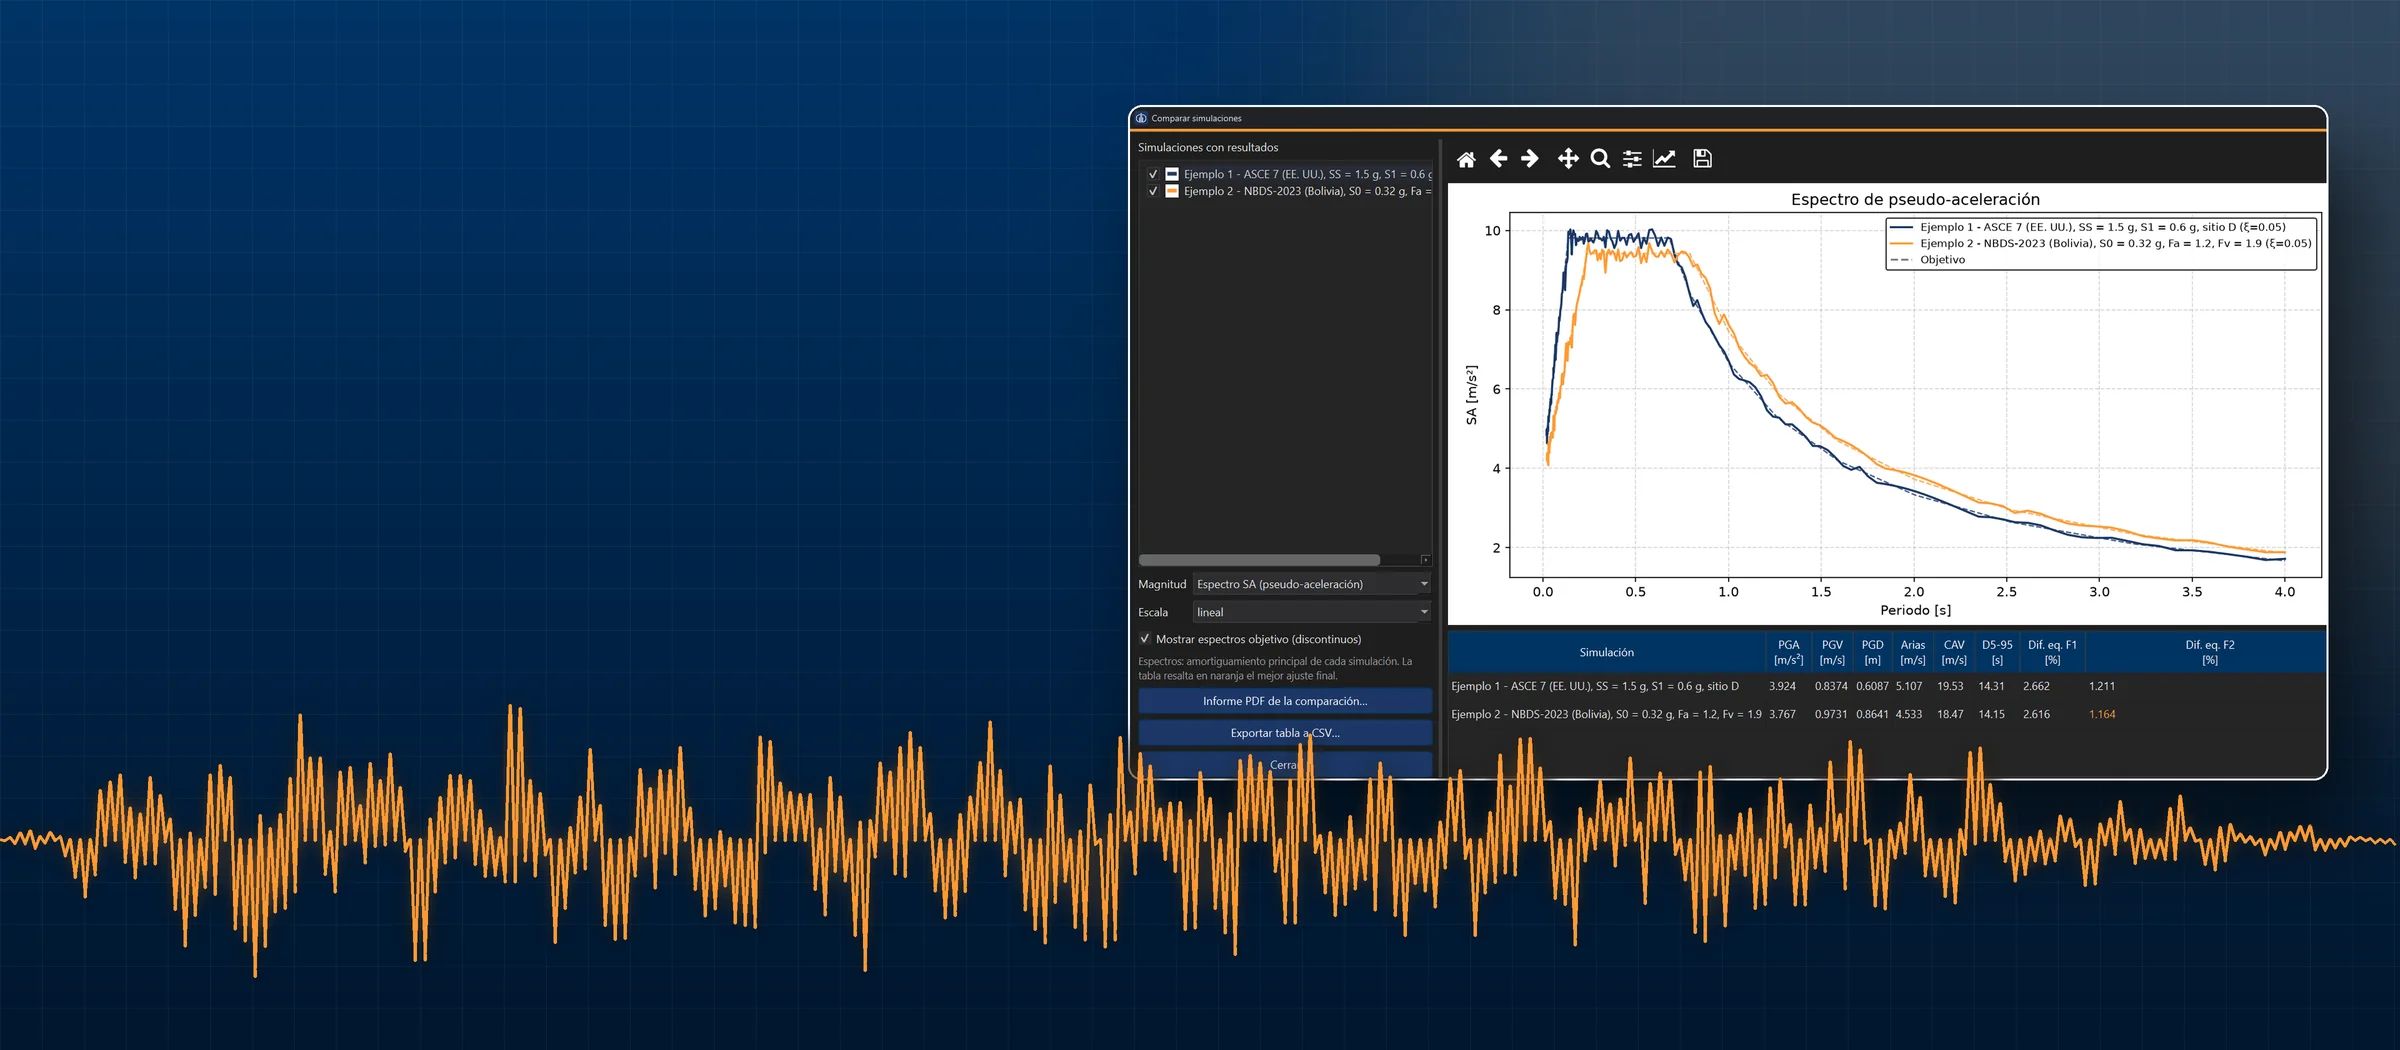Click Informe PDF de la comparación button
Viewport: 2400px width, 1050px height.
[x=1285, y=701]
